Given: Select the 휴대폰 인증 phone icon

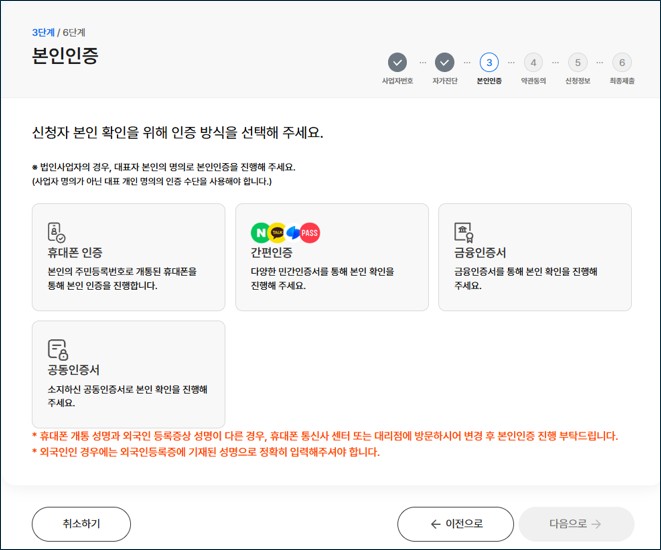Looking at the screenshot, I should click(56, 232).
